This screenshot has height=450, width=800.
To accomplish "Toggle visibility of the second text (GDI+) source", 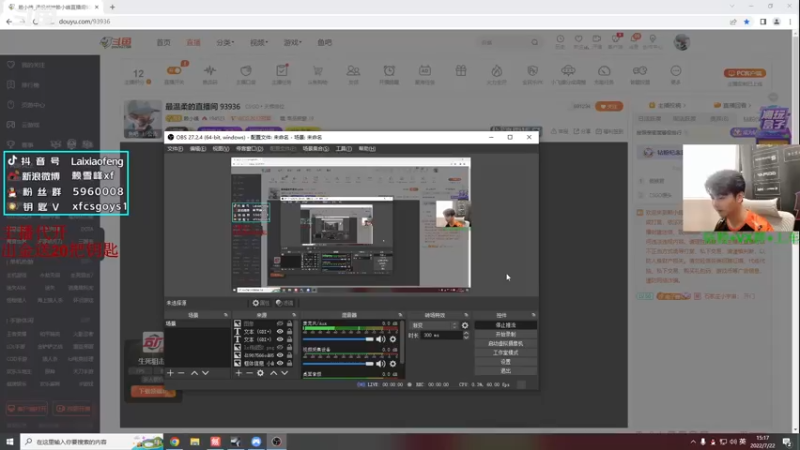I will (x=280, y=339).
